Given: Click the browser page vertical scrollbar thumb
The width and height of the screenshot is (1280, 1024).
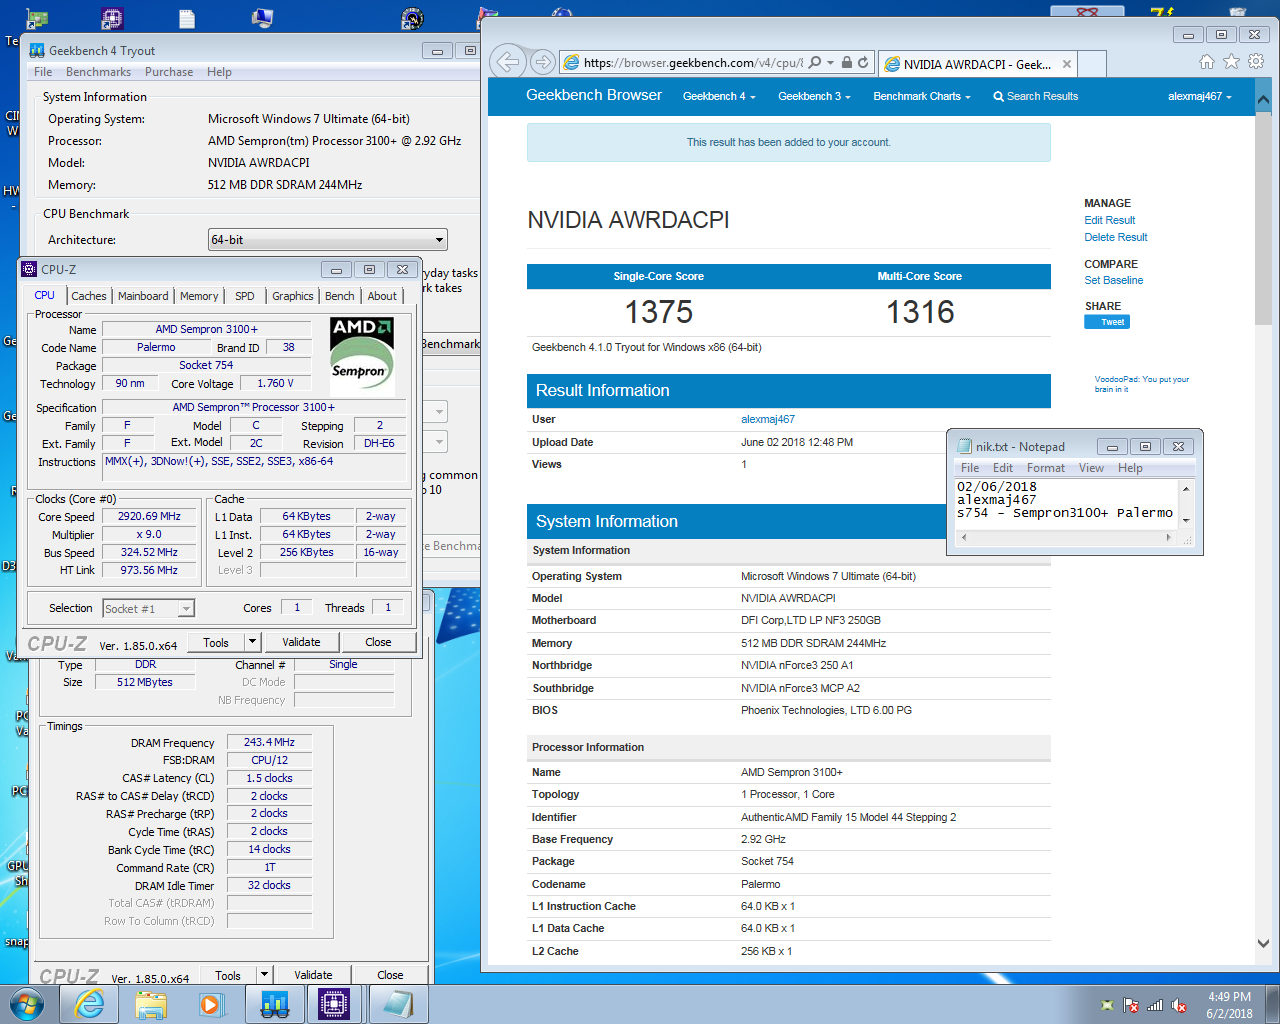Looking at the screenshot, I should pyautogui.click(x=1263, y=220).
